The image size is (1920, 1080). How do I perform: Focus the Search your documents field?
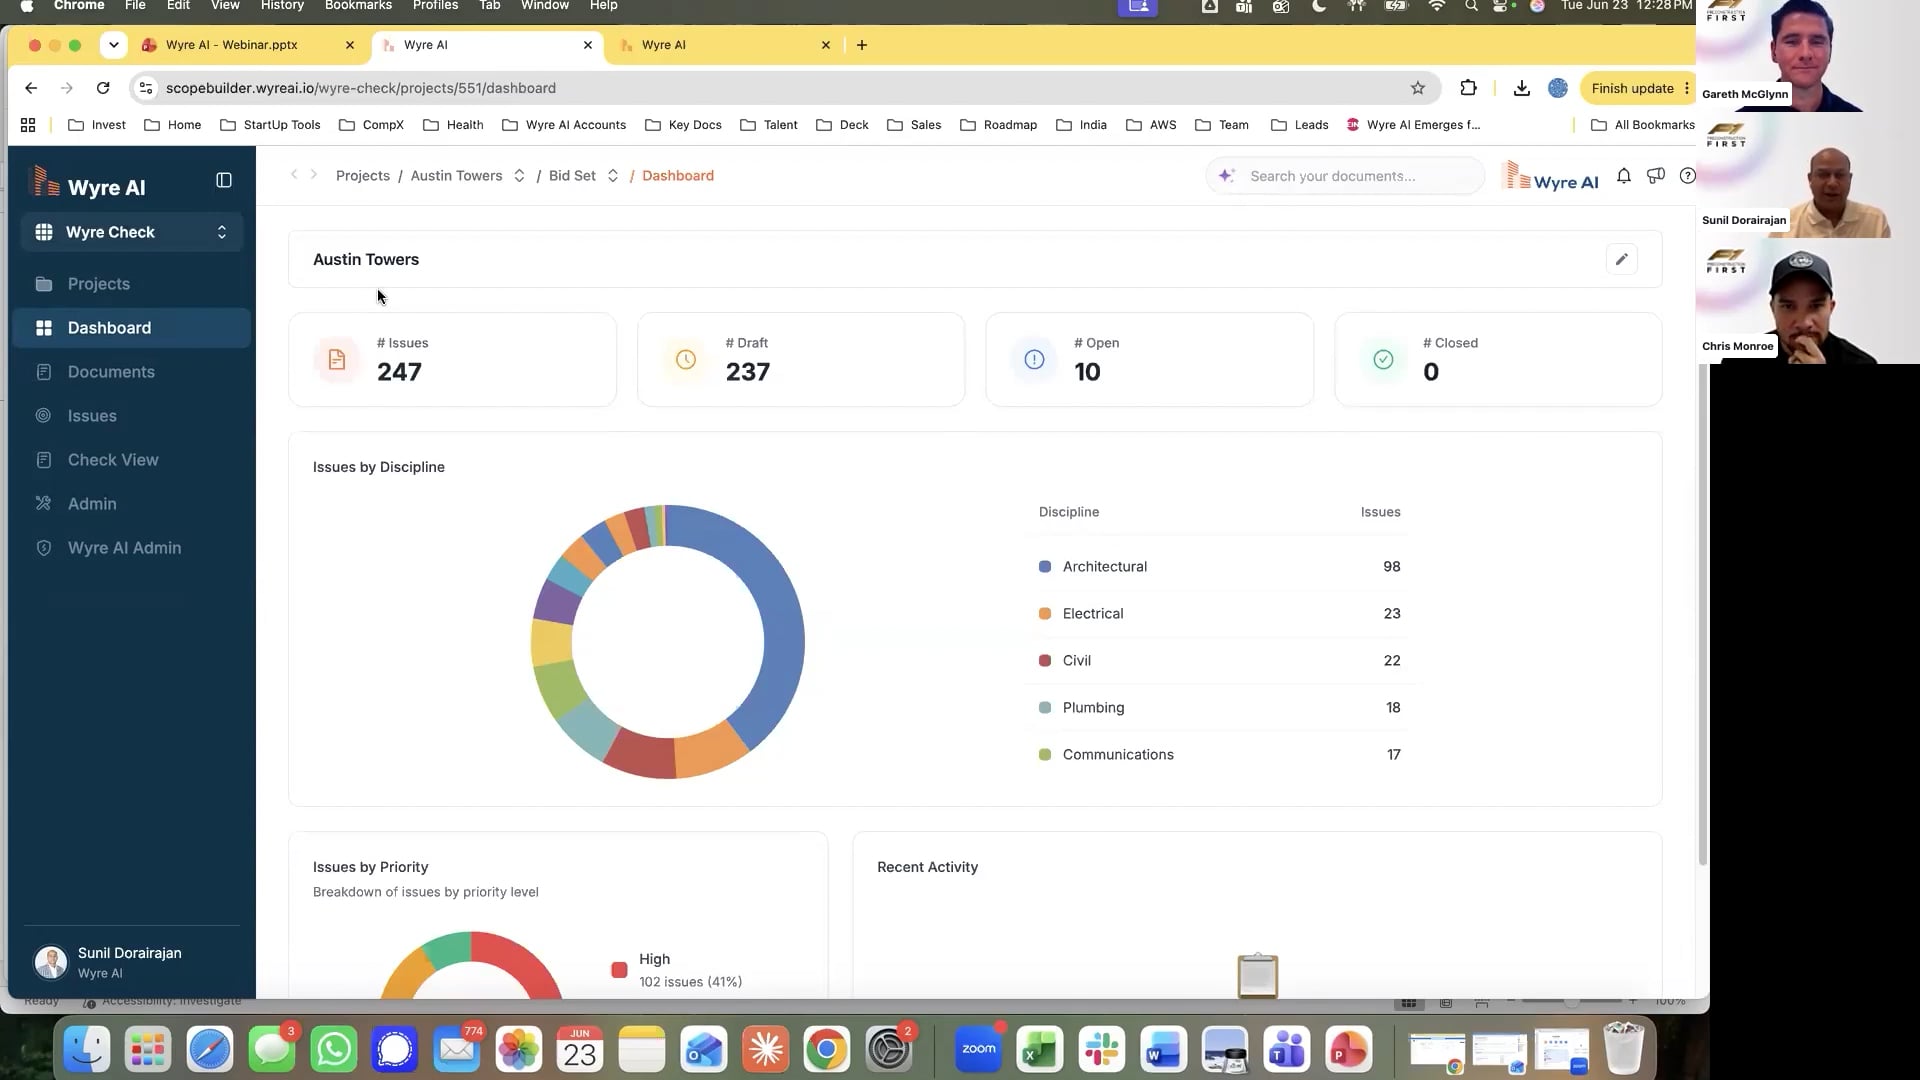[1345, 176]
